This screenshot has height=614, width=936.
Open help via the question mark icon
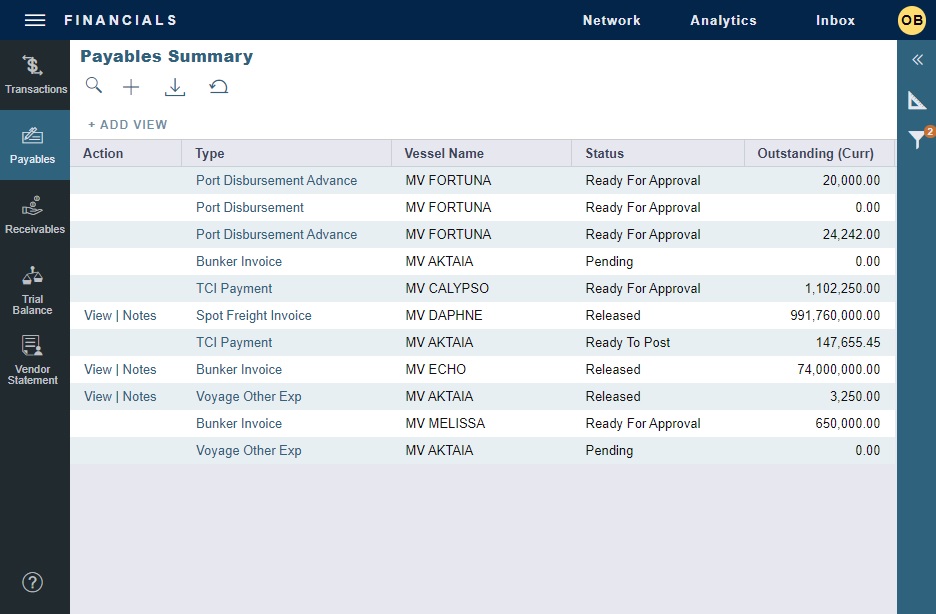click(32, 582)
